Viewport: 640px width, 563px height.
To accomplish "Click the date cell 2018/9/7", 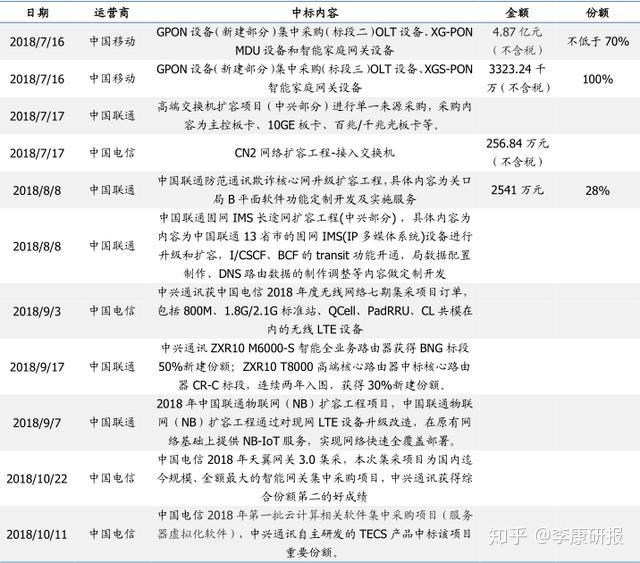I will [37, 423].
